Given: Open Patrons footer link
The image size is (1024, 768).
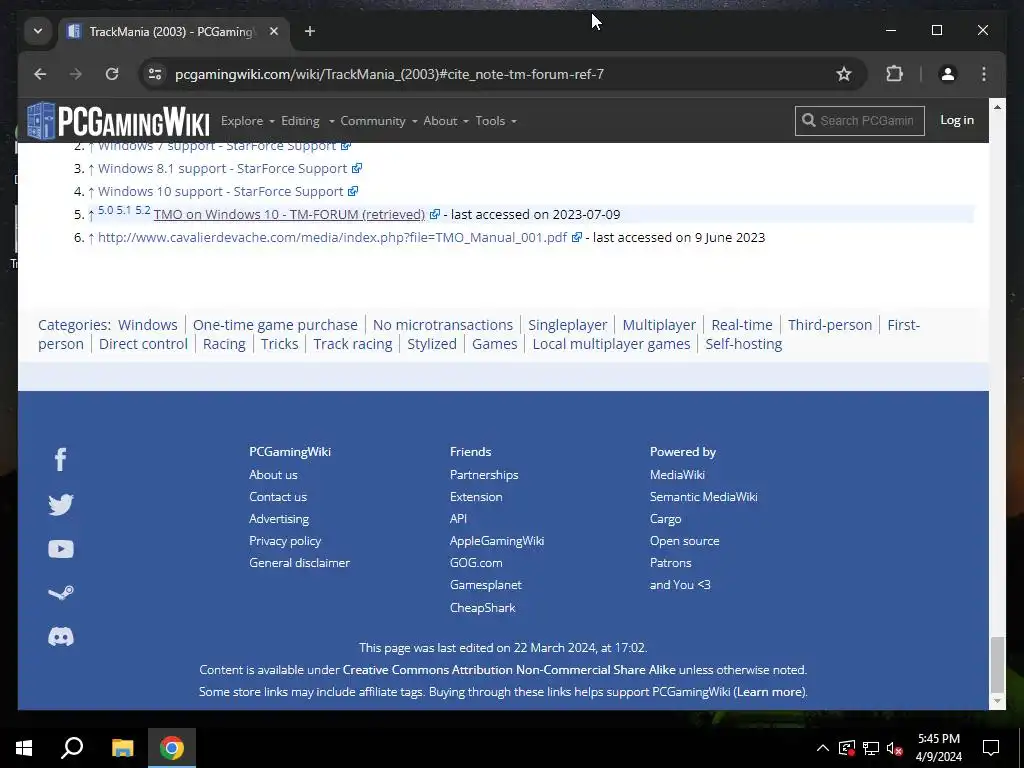Looking at the screenshot, I should point(670,562).
